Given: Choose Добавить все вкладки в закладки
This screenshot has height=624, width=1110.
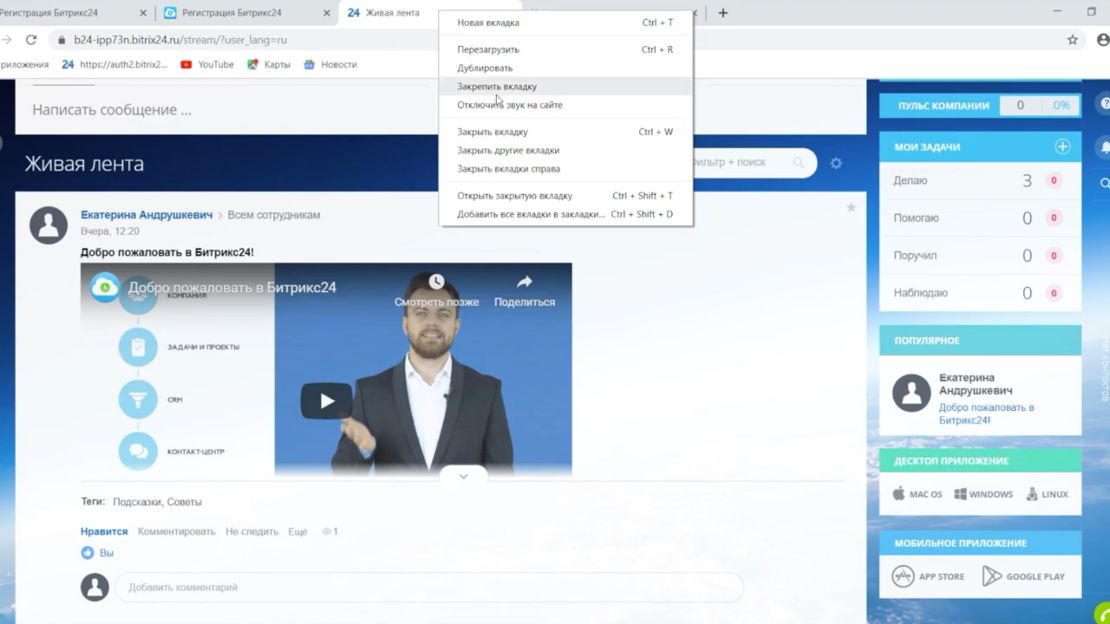Looking at the screenshot, I should click(566, 214).
